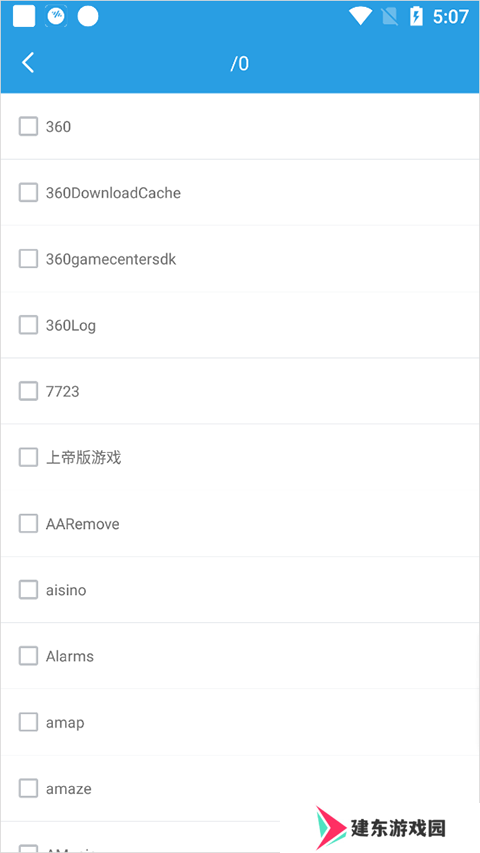This screenshot has height=853, width=480.
Task: Tap the no-SIM signal icon
Action: pos(390,16)
